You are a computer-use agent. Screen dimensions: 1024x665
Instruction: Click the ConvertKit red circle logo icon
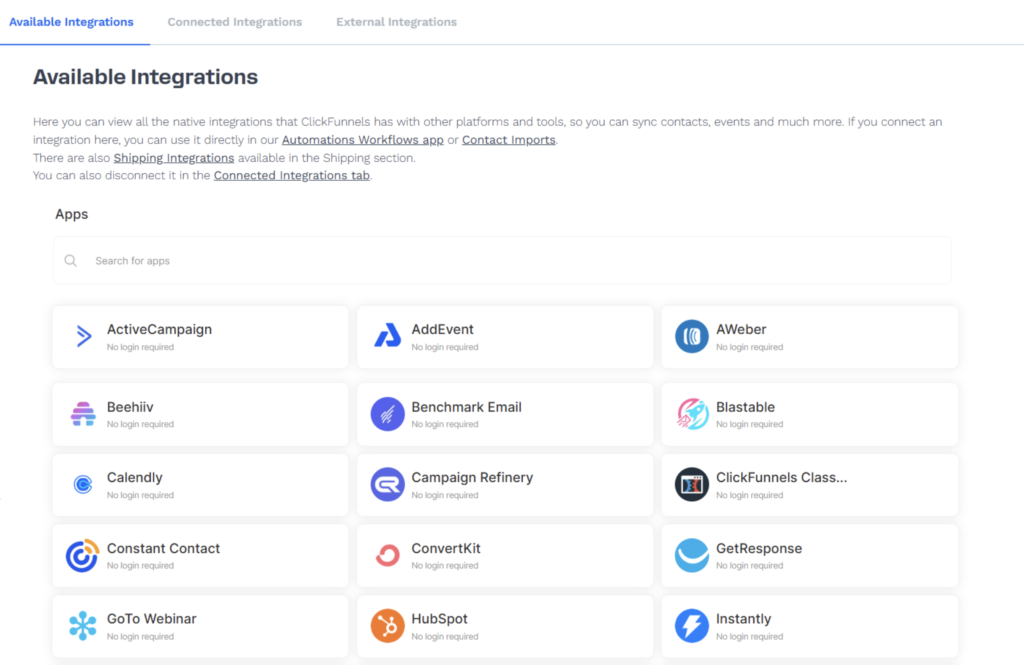[x=387, y=555]
